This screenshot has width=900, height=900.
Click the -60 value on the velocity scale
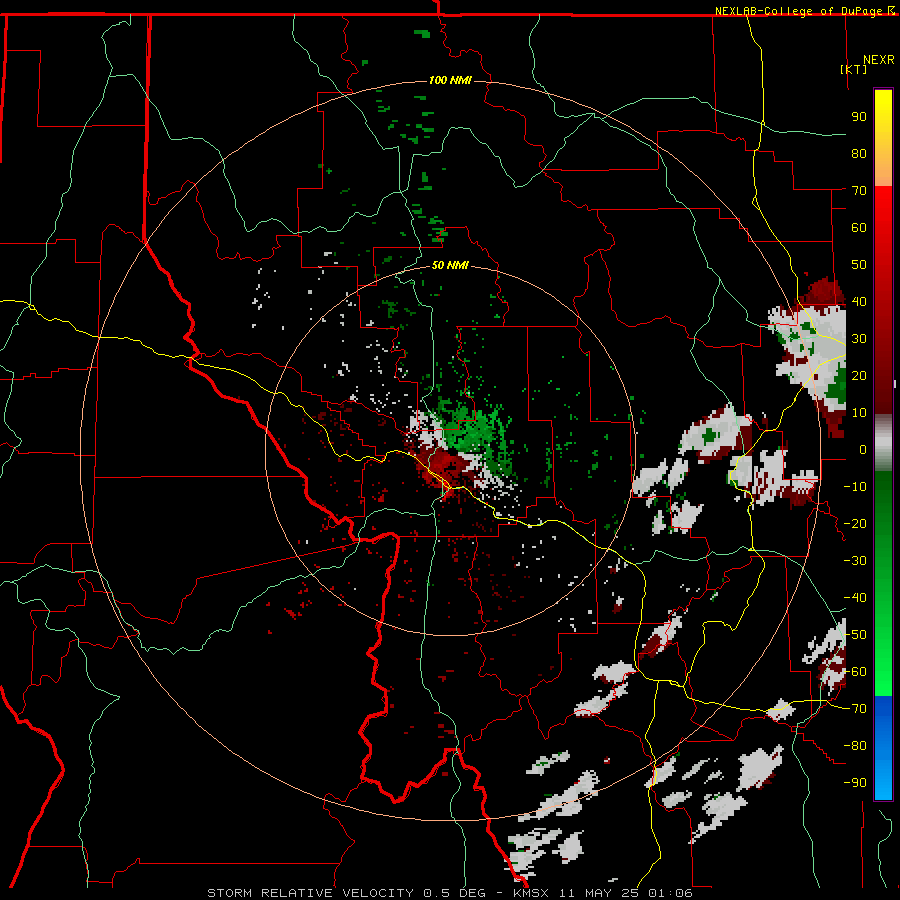pyautogui.click(x=855, y=672)
